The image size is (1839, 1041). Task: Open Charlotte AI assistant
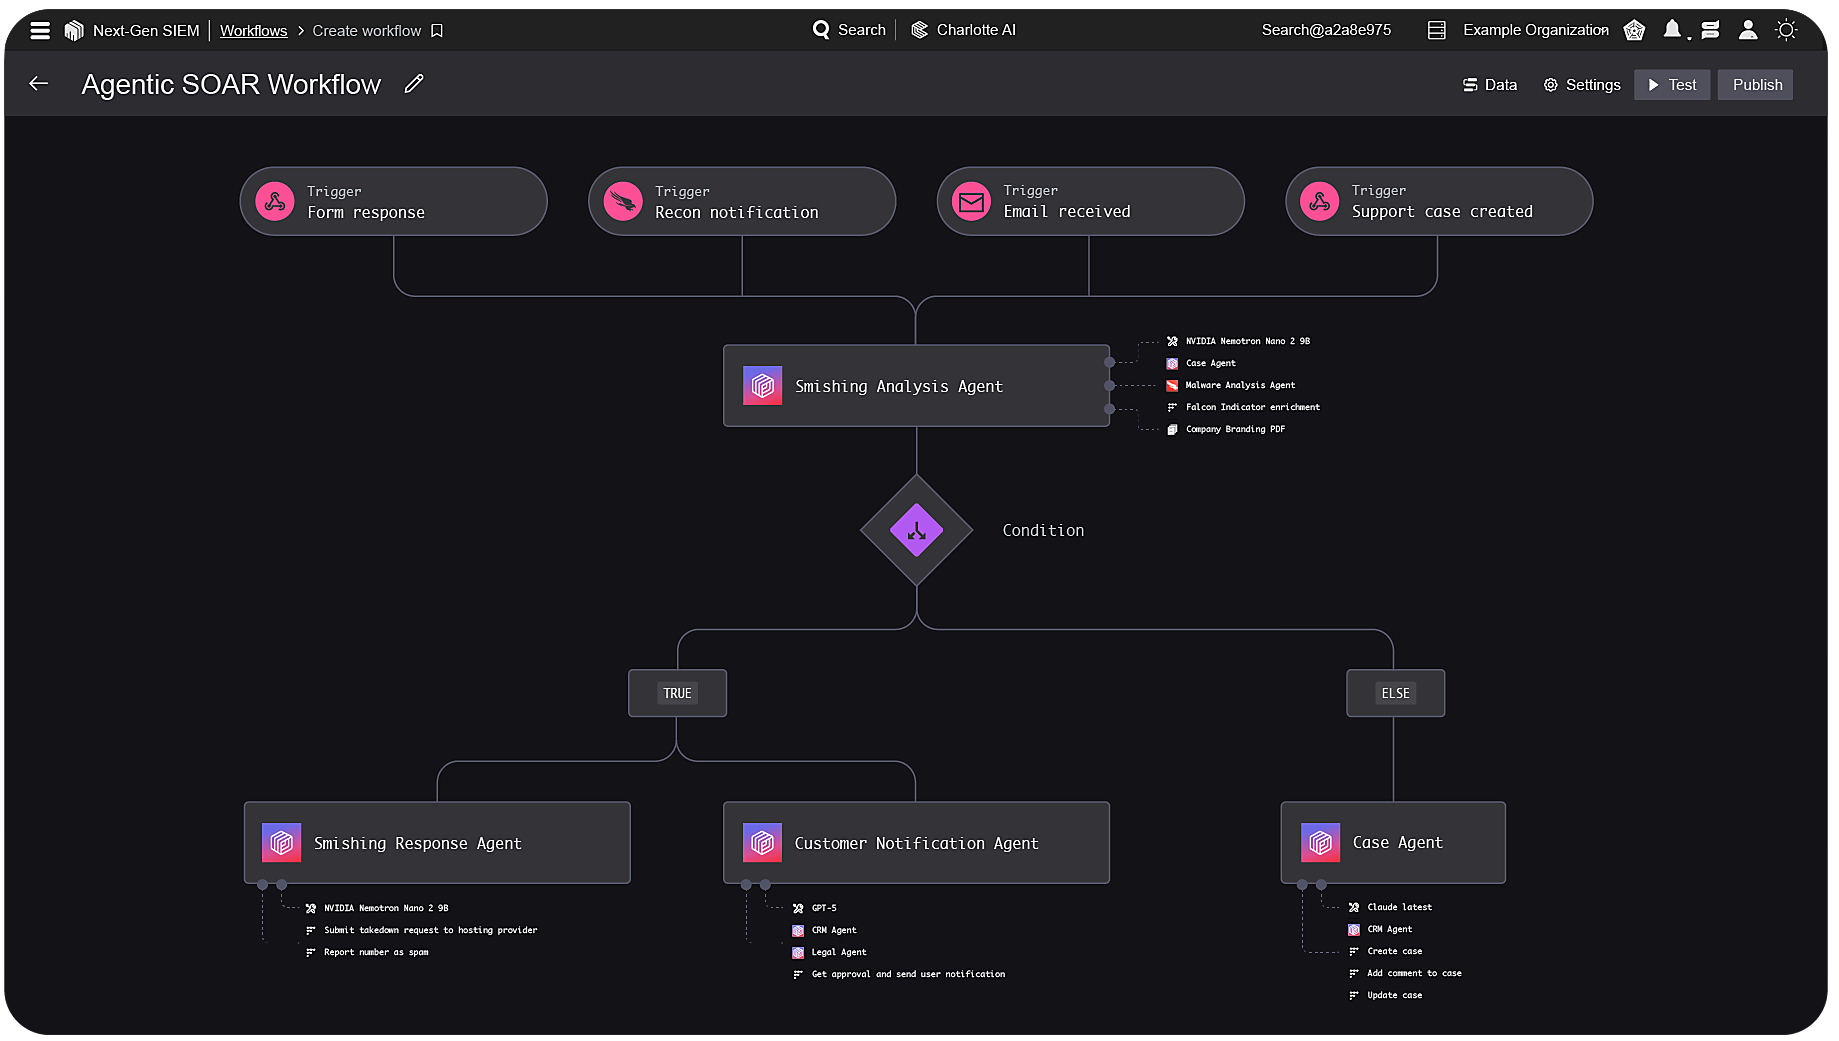tap(963, 30)
